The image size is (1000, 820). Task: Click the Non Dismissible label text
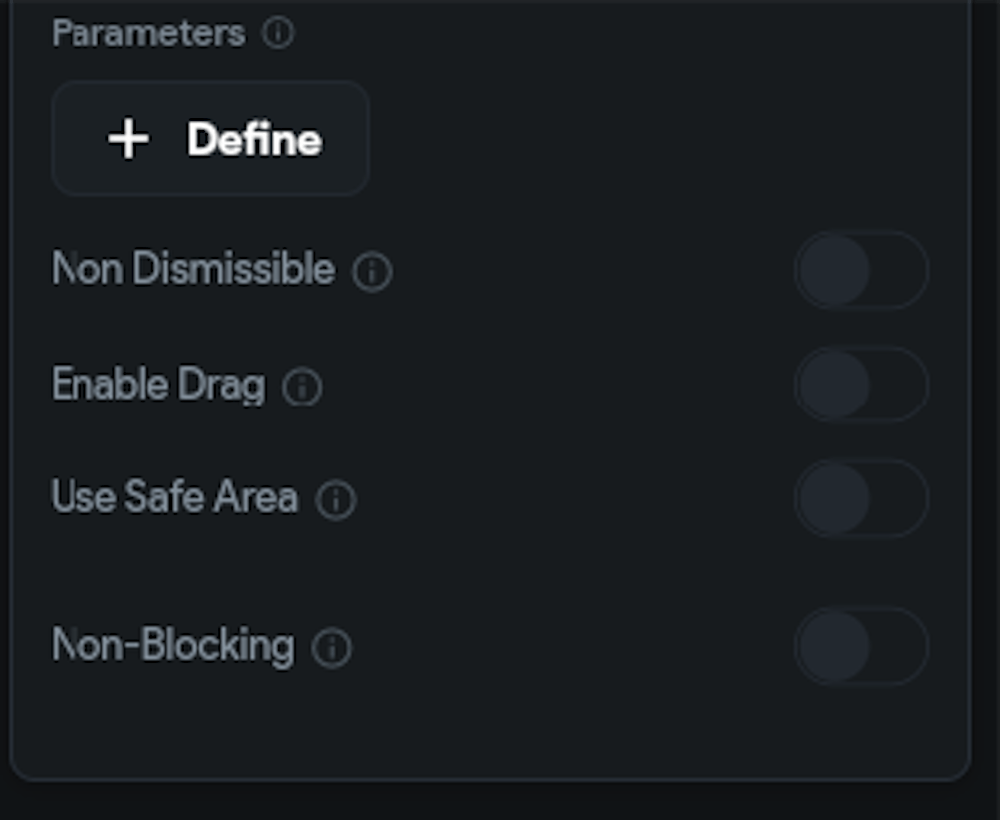tap(193, 270)
